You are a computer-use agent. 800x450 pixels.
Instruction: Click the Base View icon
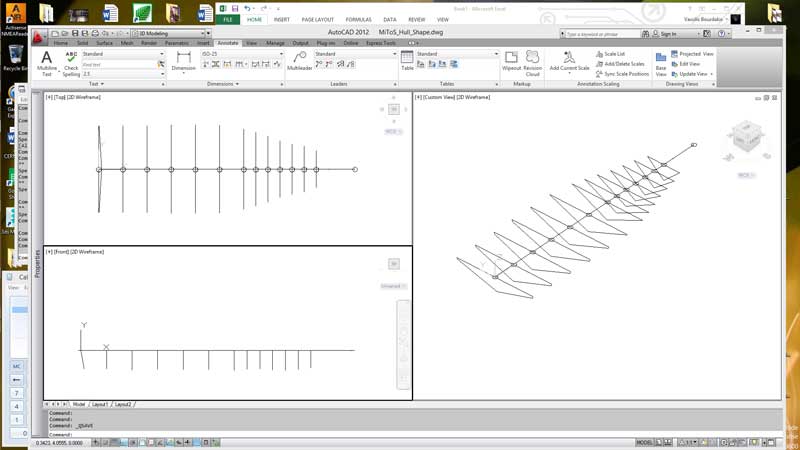tap(661, 63)
